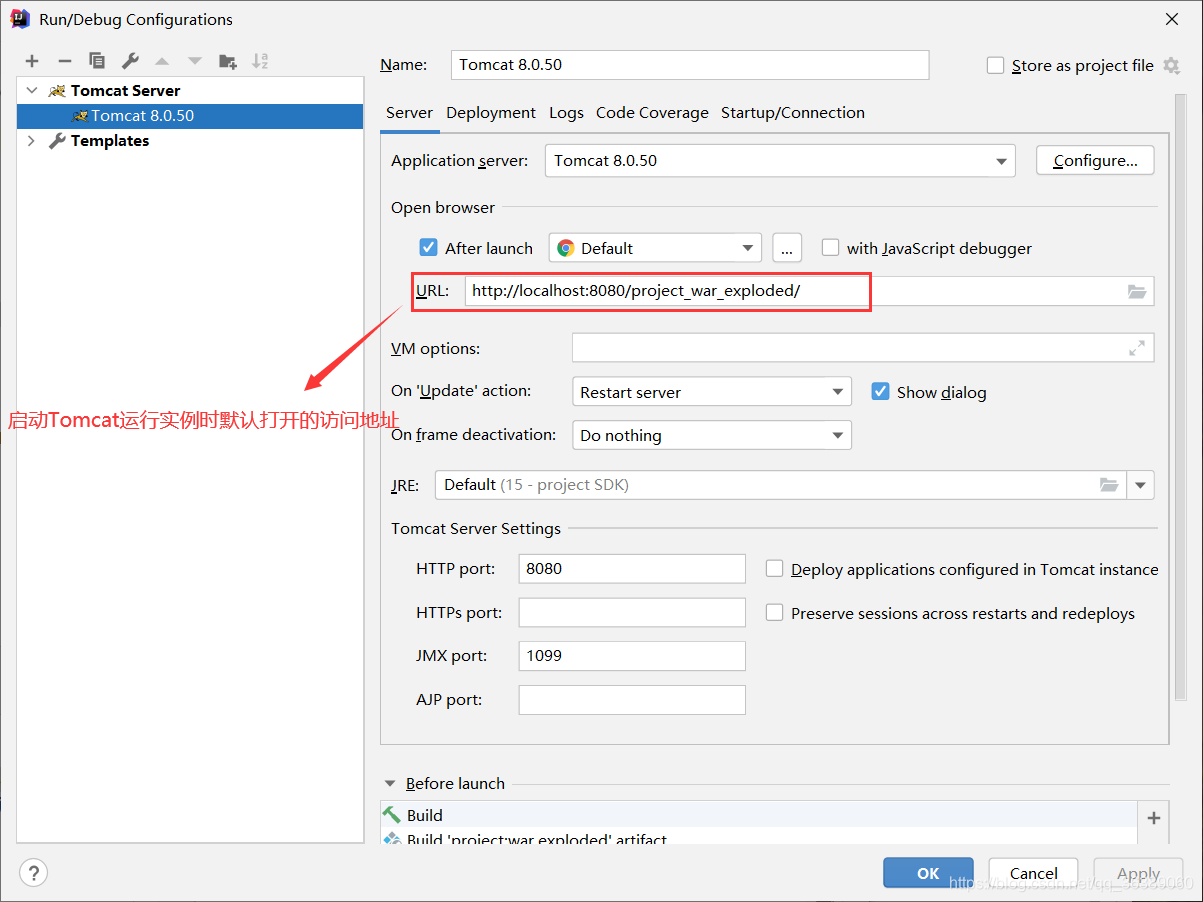
Task: Switch to Logs tab
Action: 566,113
